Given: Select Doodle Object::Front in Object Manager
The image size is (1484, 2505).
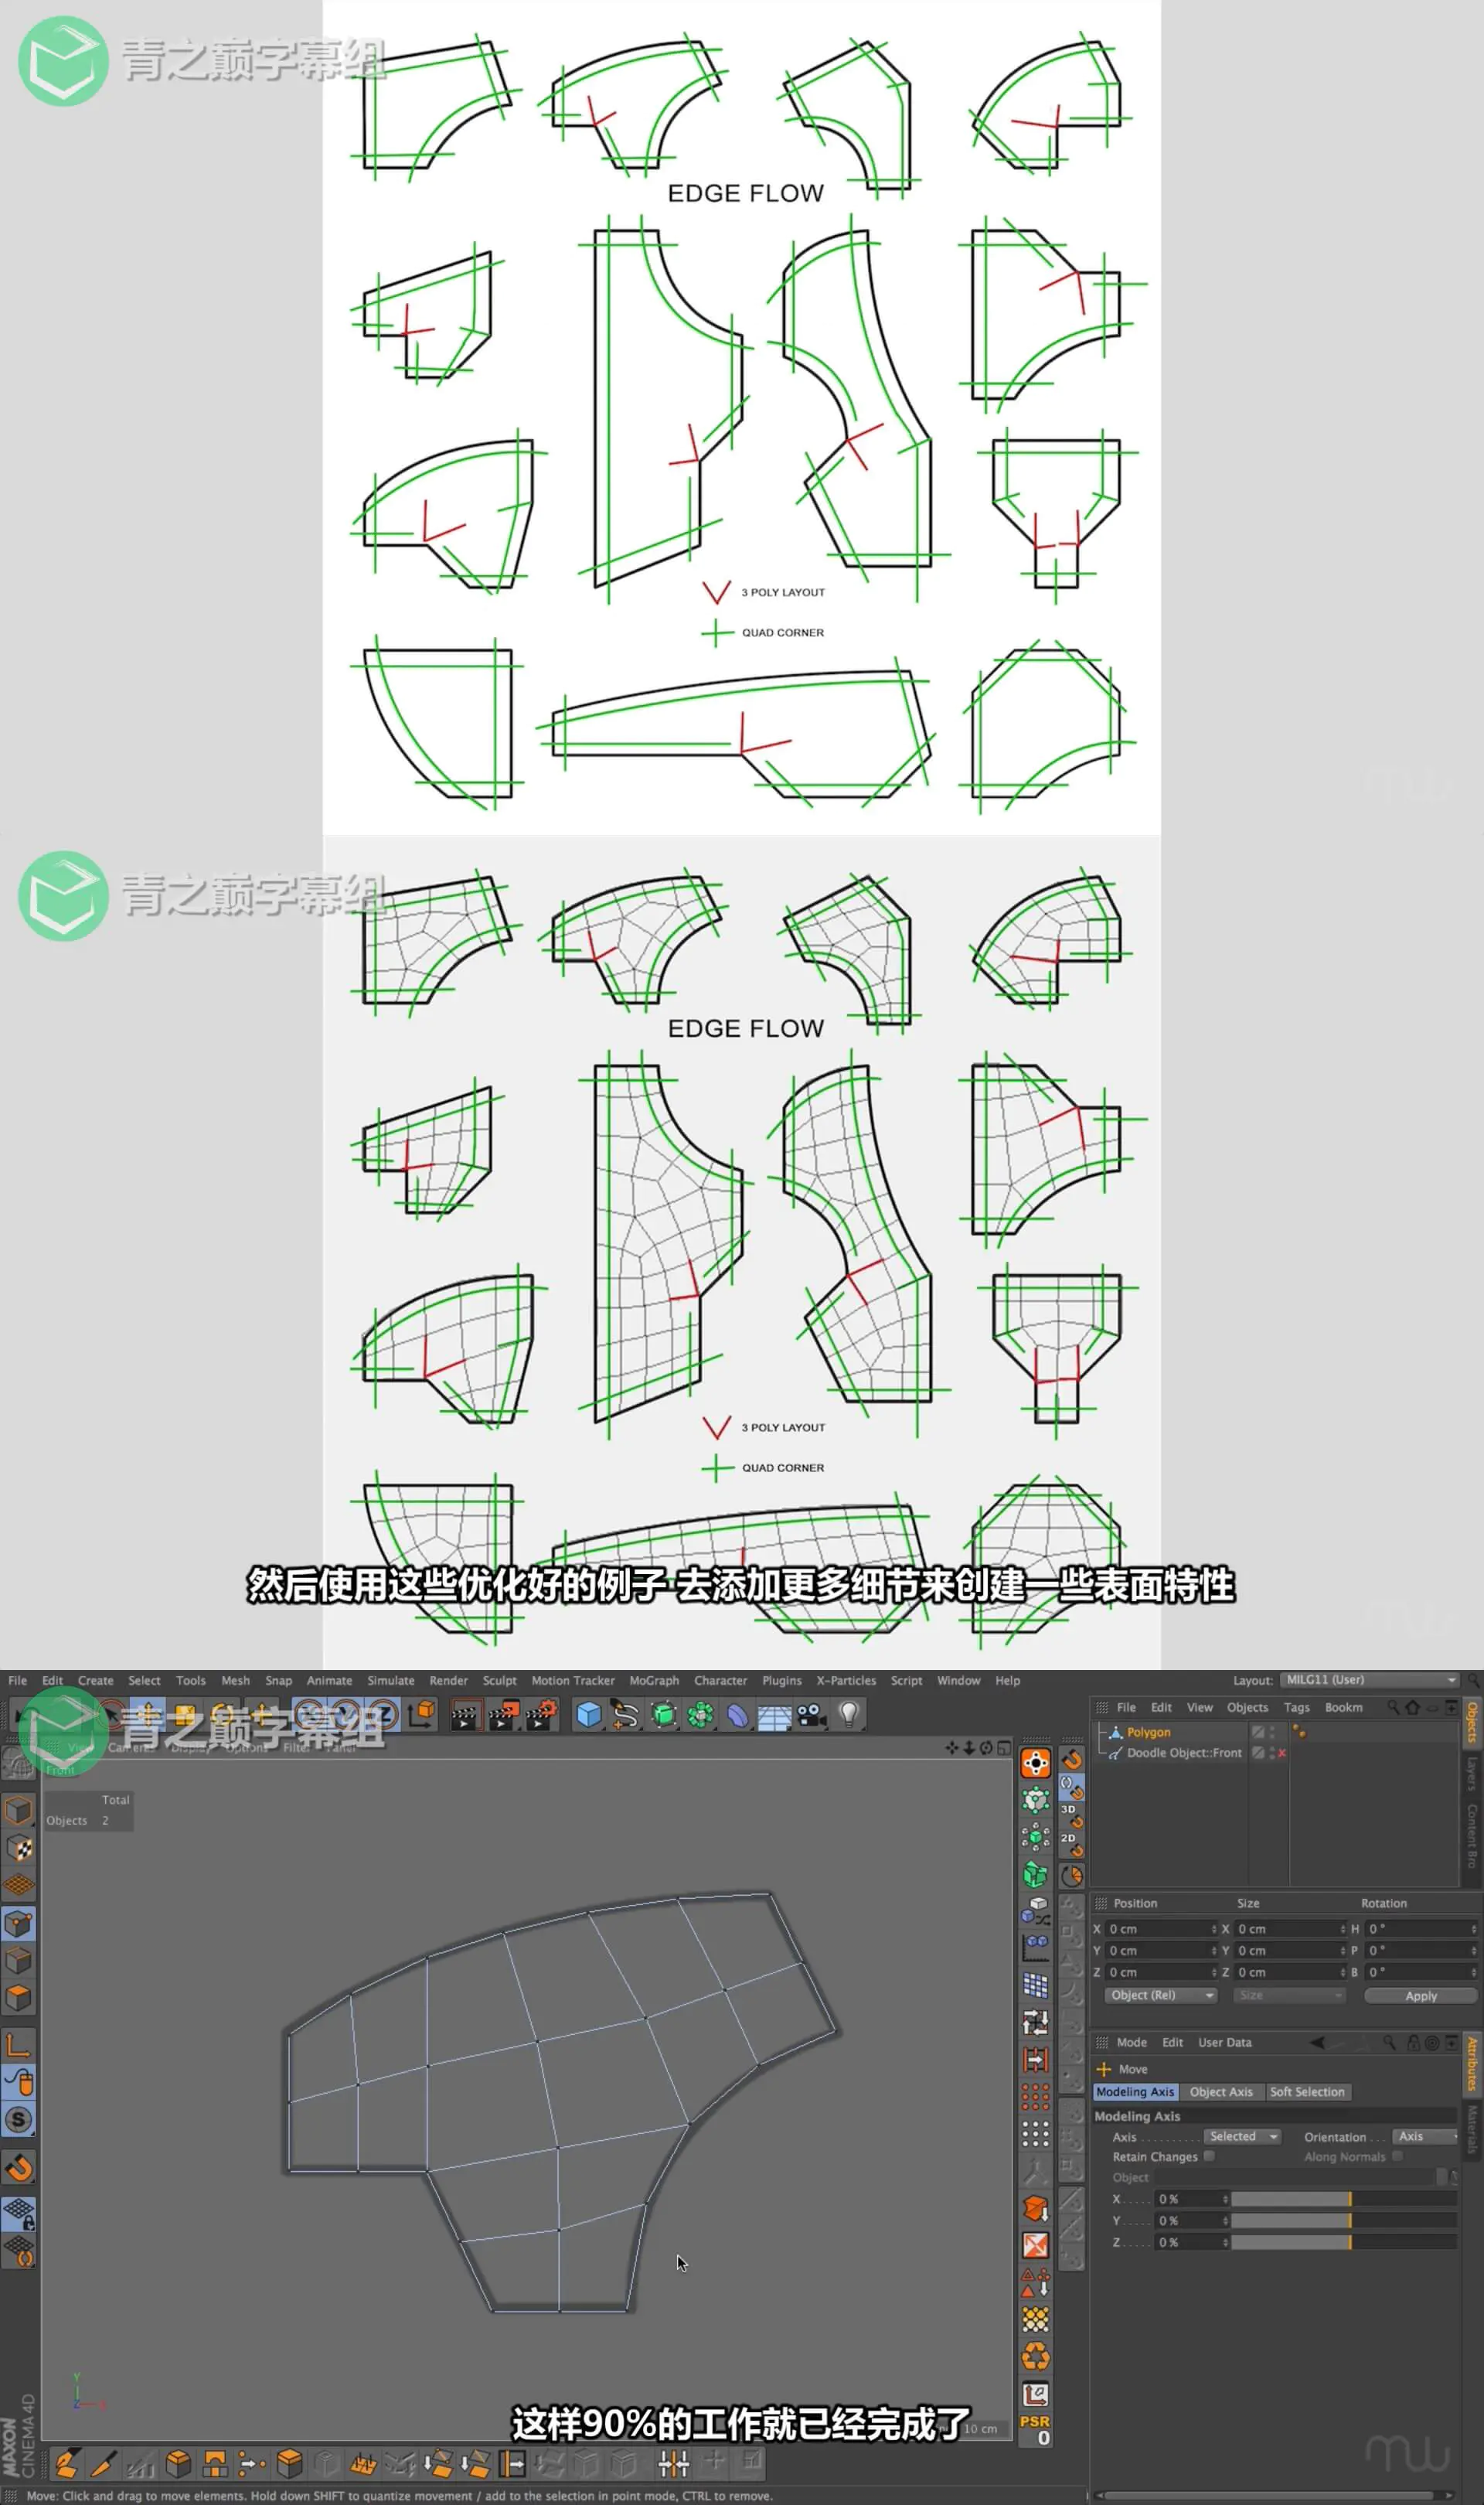Looking at the screenshot, I should click(1184, 1752).
